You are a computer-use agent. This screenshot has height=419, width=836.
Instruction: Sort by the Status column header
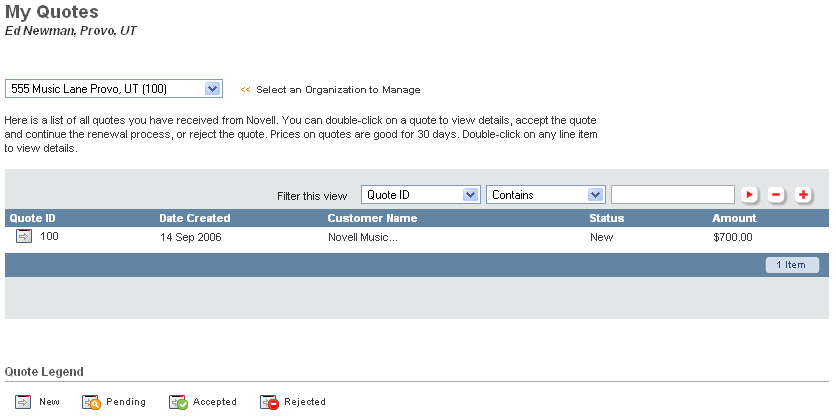[x=606, y=218]
